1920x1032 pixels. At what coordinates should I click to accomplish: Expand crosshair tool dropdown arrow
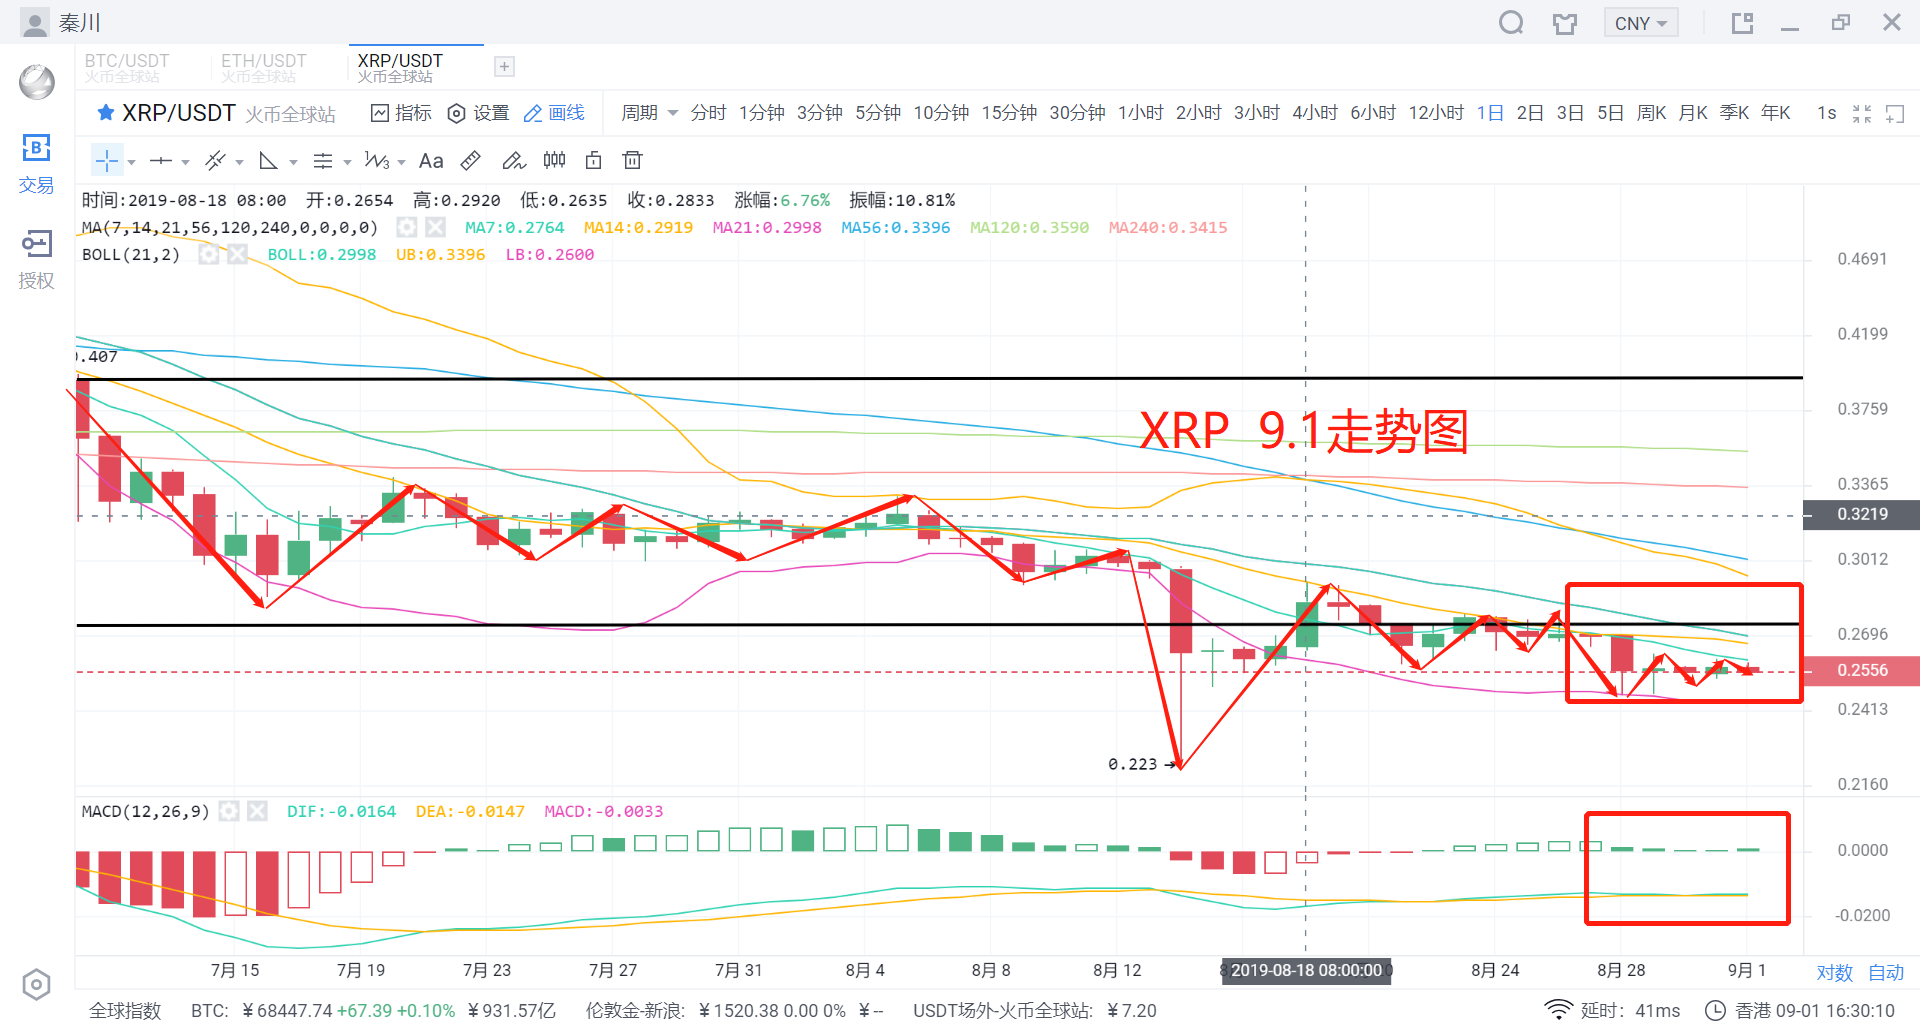[x=131, y=162]
